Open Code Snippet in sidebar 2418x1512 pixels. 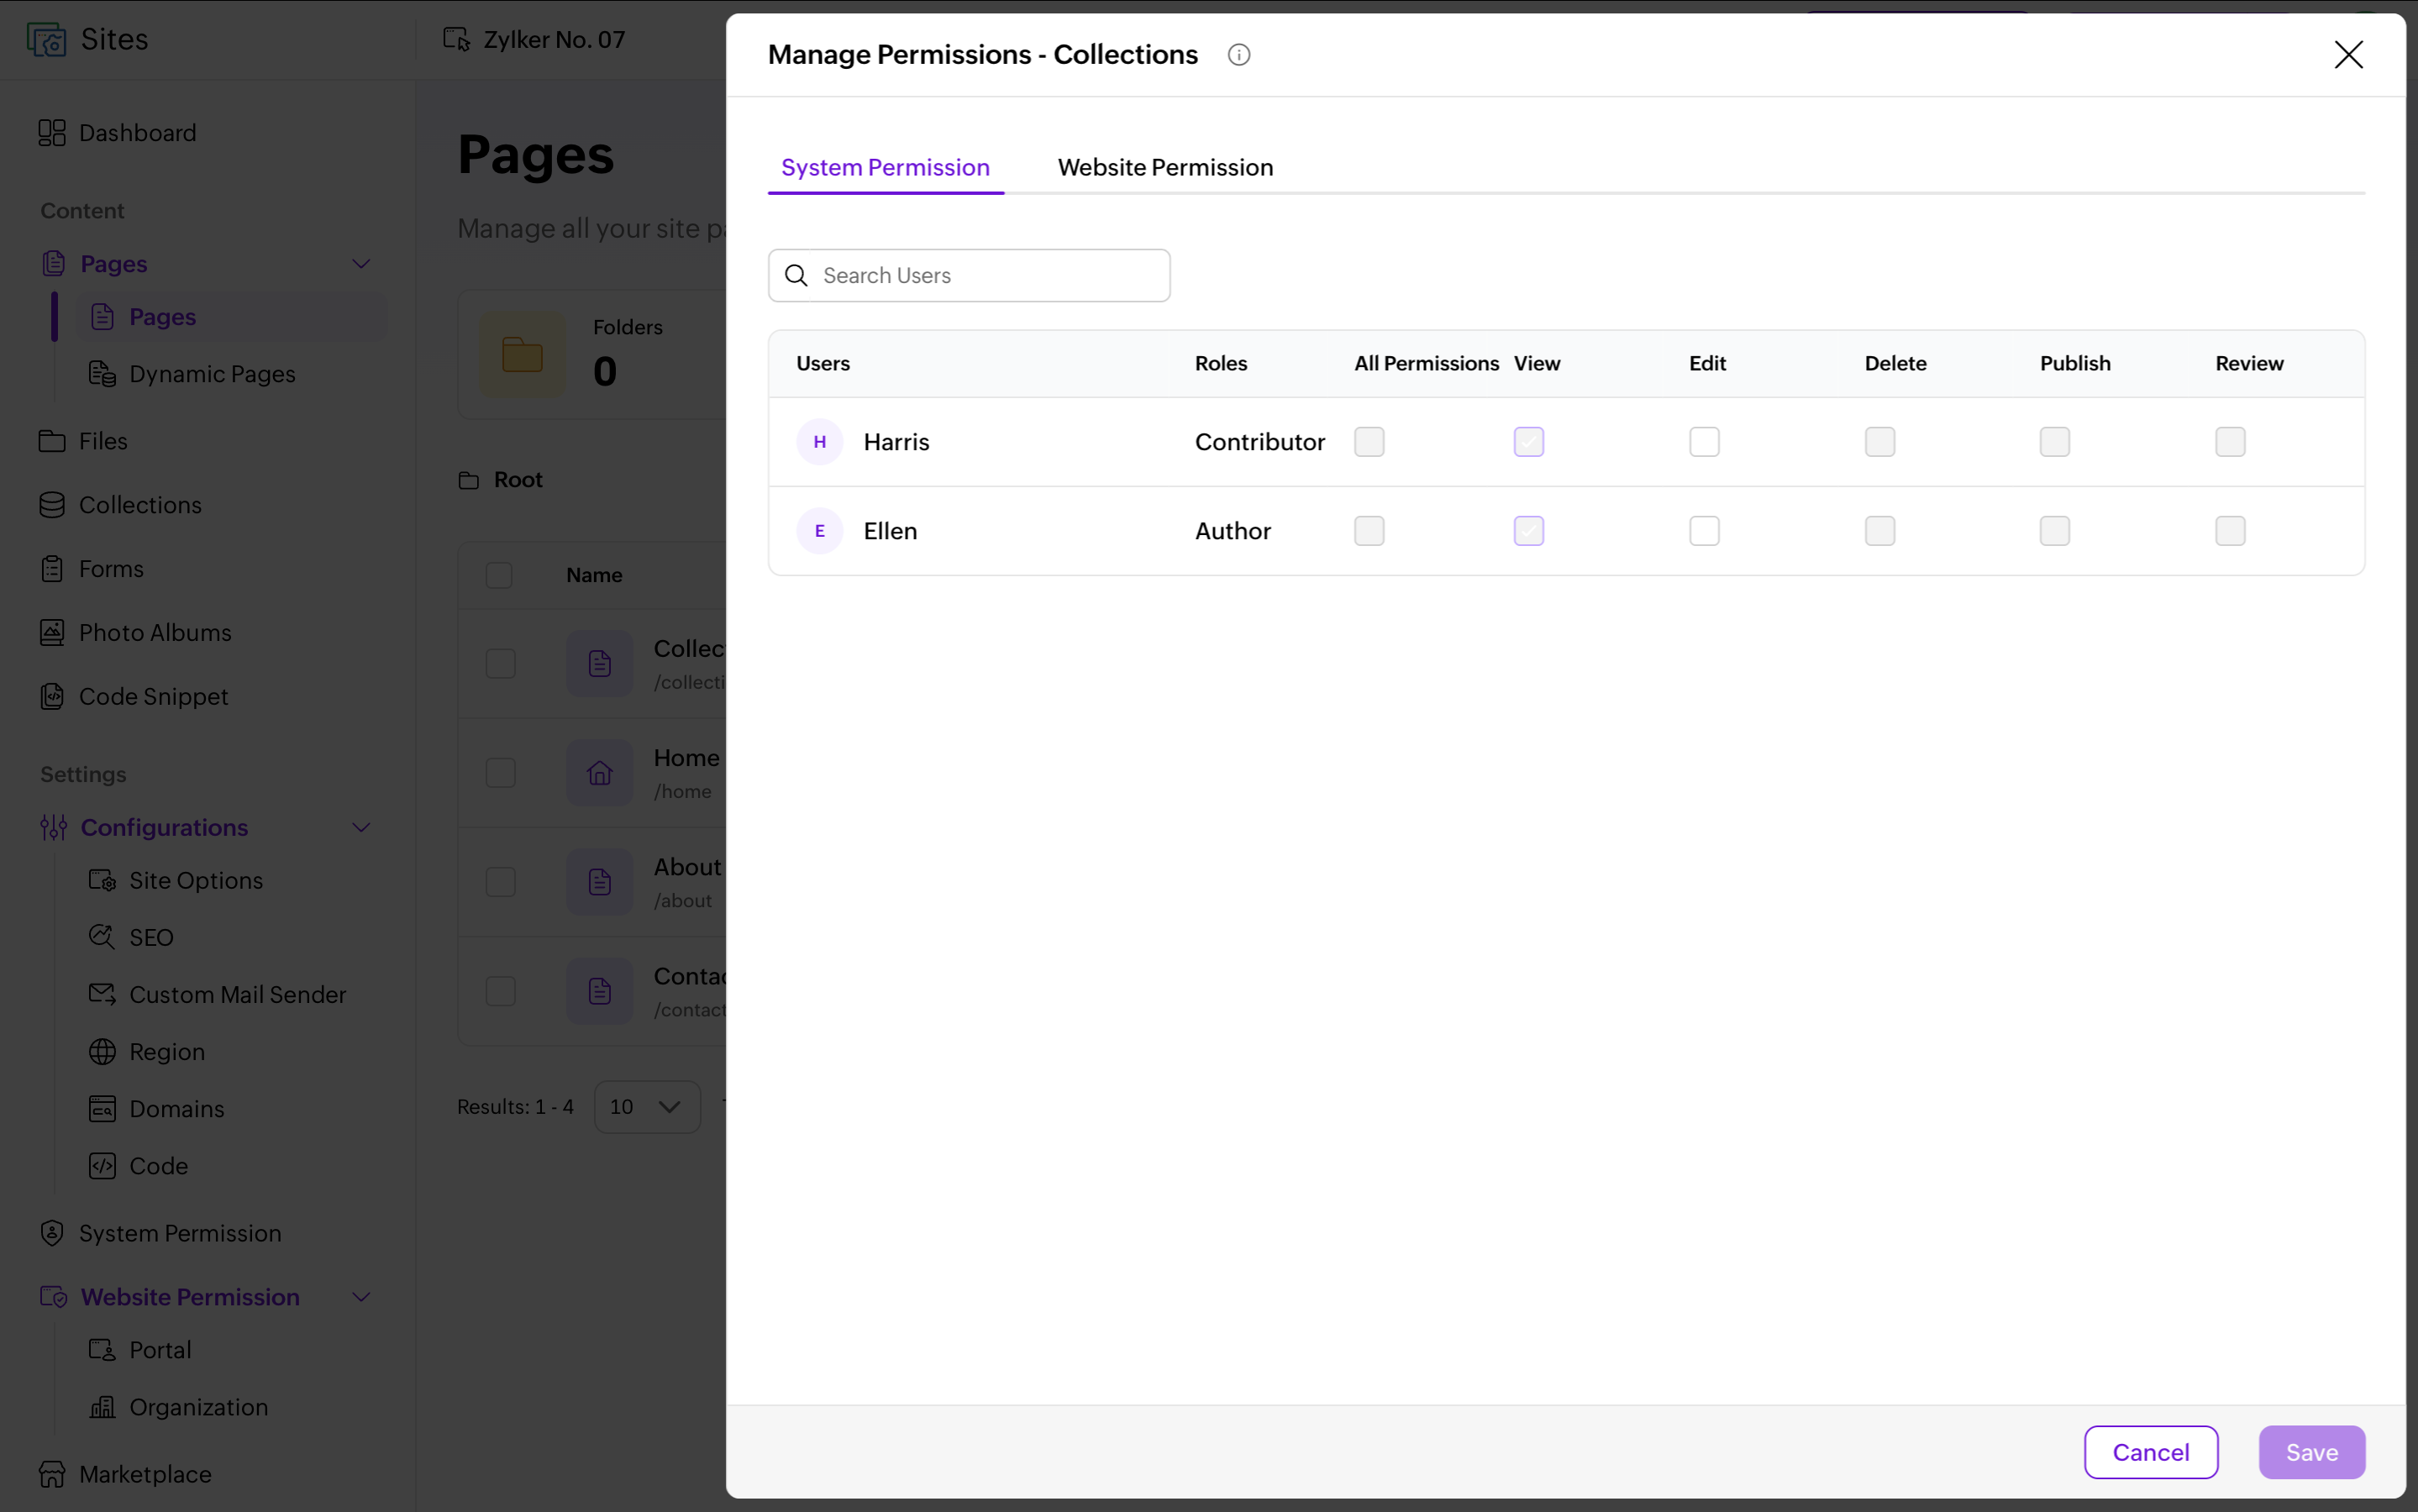(x=134, y=697)
